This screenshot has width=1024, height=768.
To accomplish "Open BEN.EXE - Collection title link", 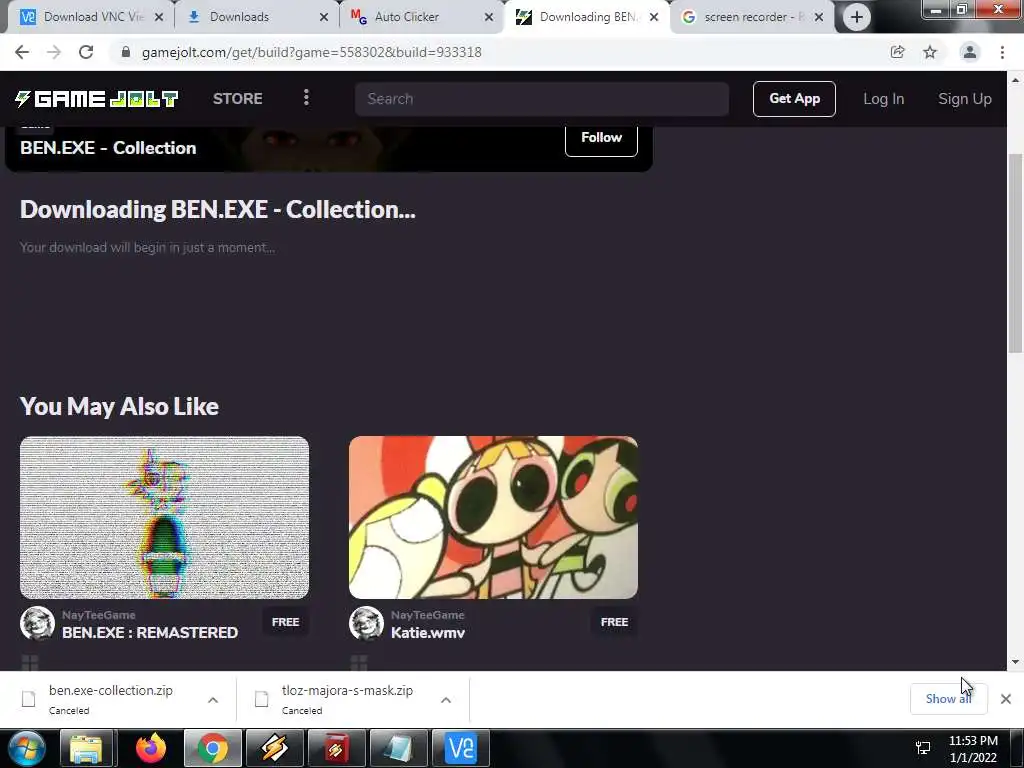I will pos(108,148).
